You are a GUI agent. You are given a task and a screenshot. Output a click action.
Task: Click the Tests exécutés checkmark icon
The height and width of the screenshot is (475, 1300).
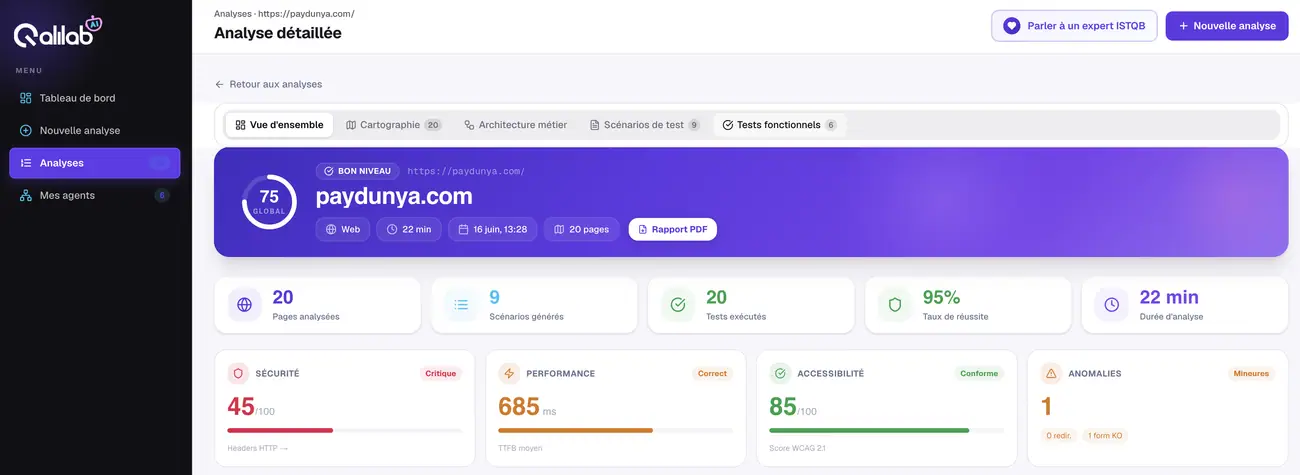tap(678, 305)
